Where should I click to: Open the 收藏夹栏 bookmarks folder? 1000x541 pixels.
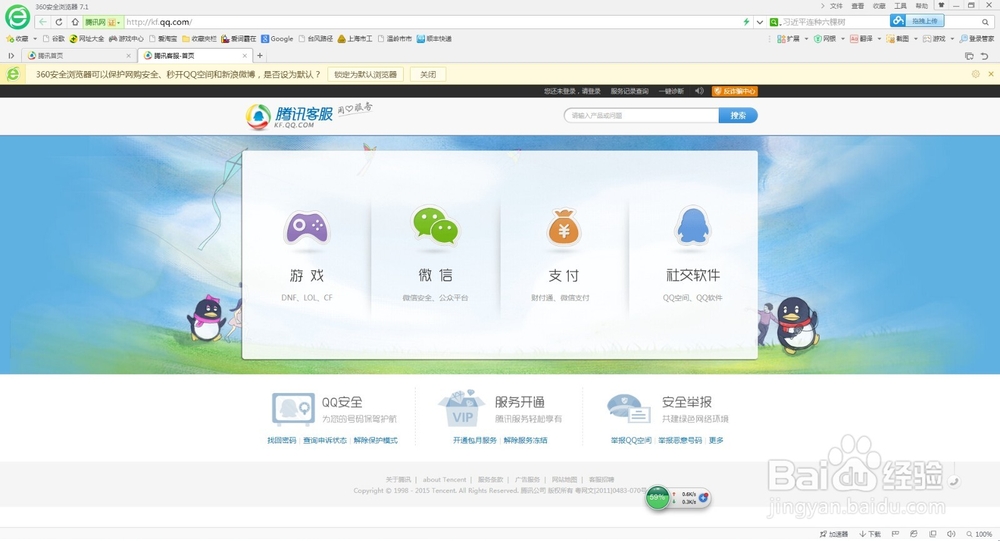click(199, 39)
